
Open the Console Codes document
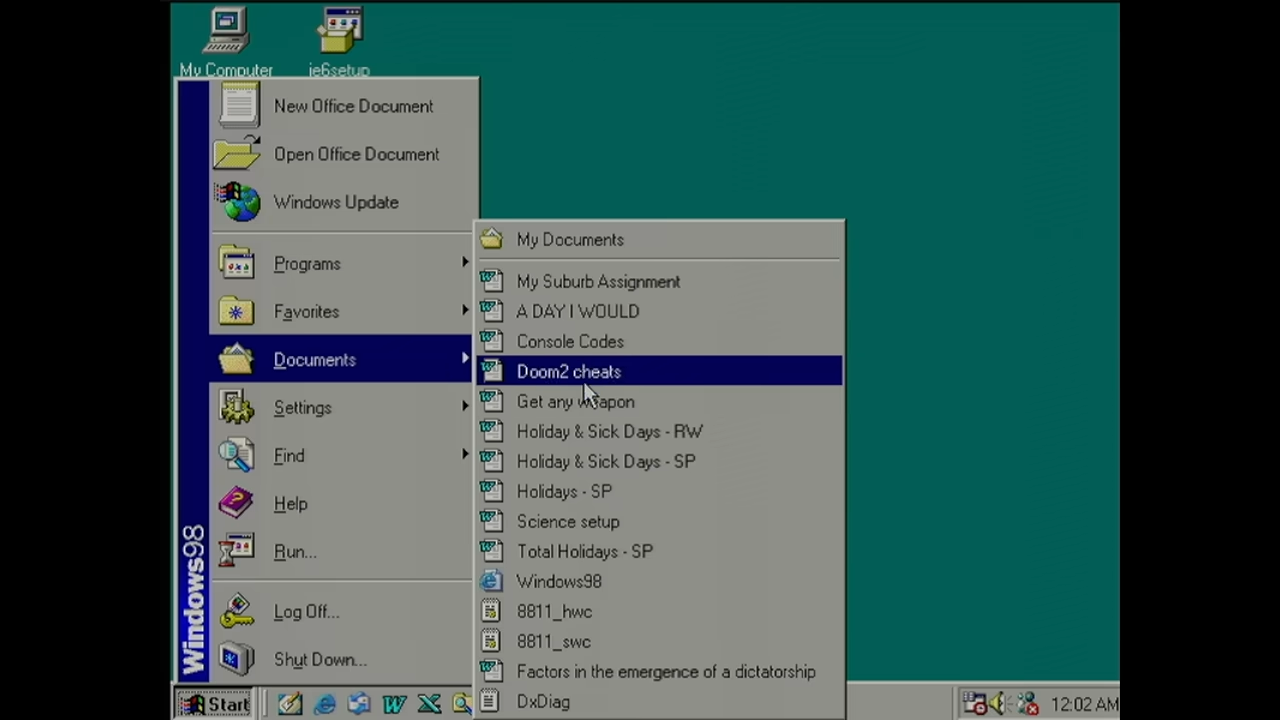[x=659, y=342]
